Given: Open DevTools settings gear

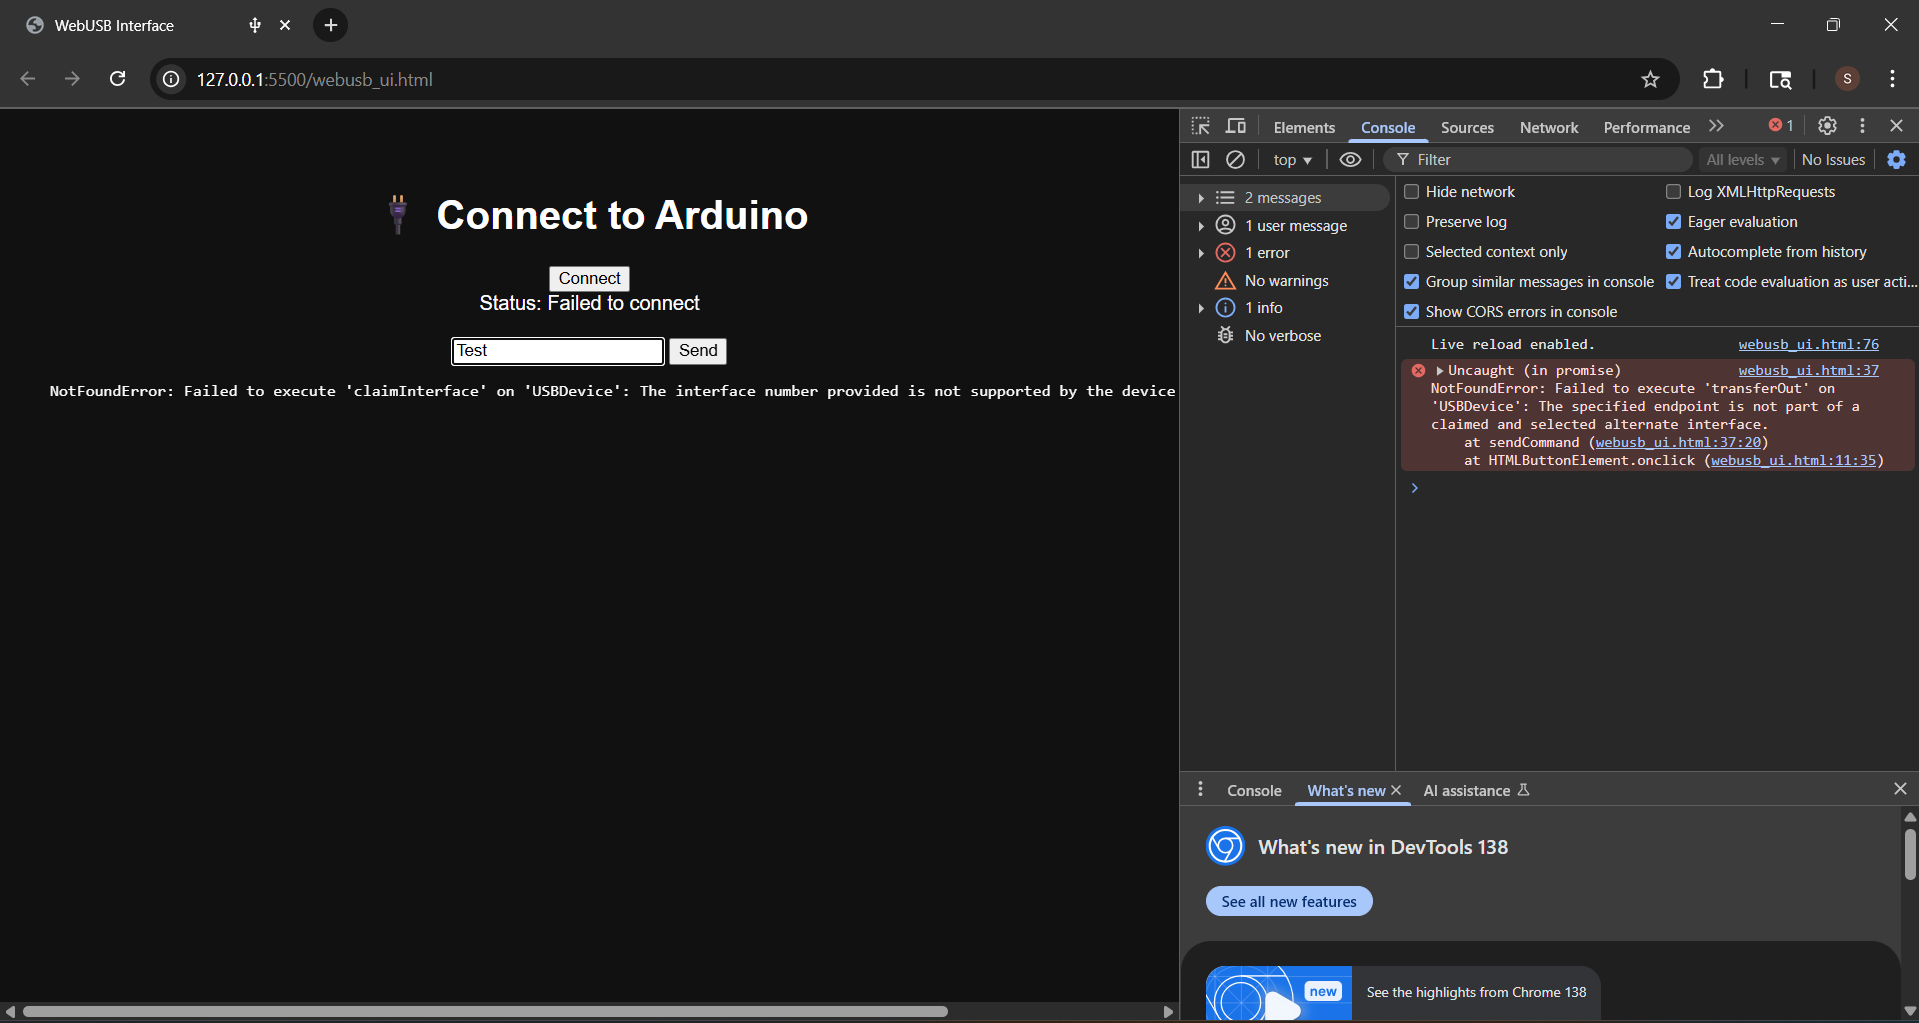Looking at the screenshot, I should pyautogui.click(x=1827, y=126).
